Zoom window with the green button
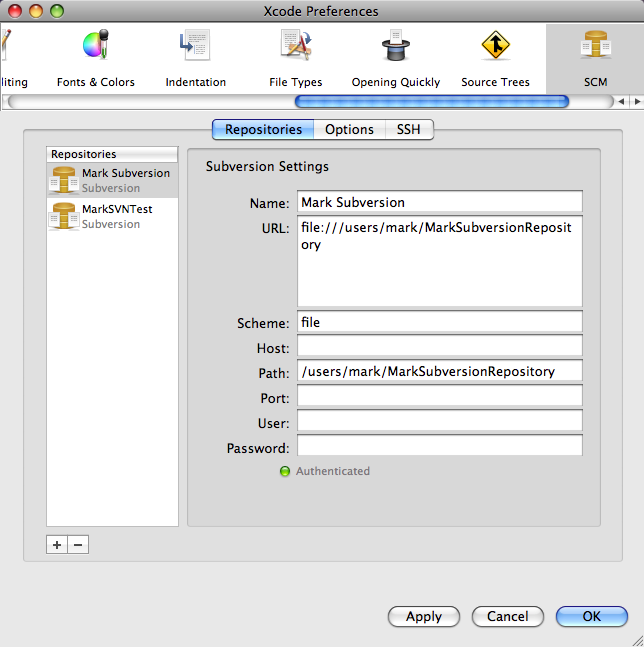The width and height of the screenshot is (644, 647). click(x=57, y=11)
